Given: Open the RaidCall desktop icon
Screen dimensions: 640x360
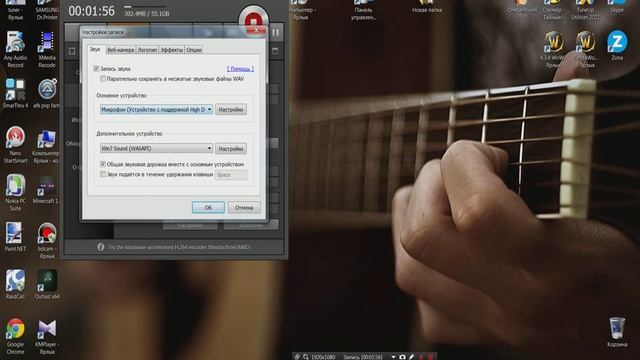Looking at the screenshot, I should click(15, 284).
